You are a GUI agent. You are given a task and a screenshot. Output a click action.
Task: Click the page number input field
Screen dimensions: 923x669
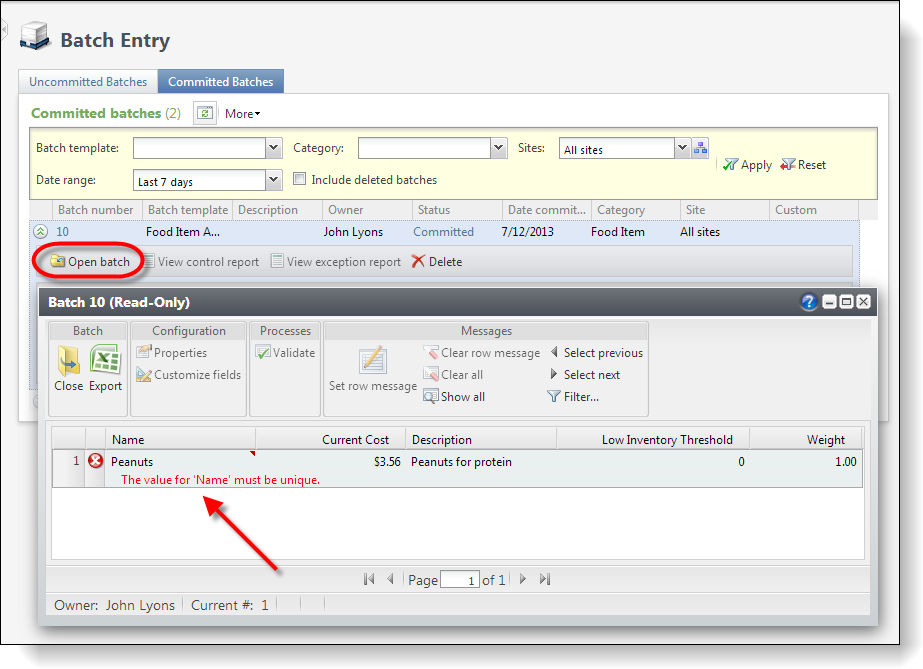pos(459,580)
